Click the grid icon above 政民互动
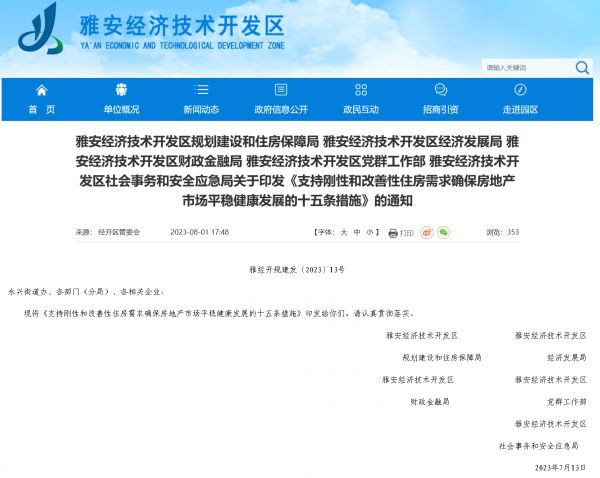 (361, 90)
